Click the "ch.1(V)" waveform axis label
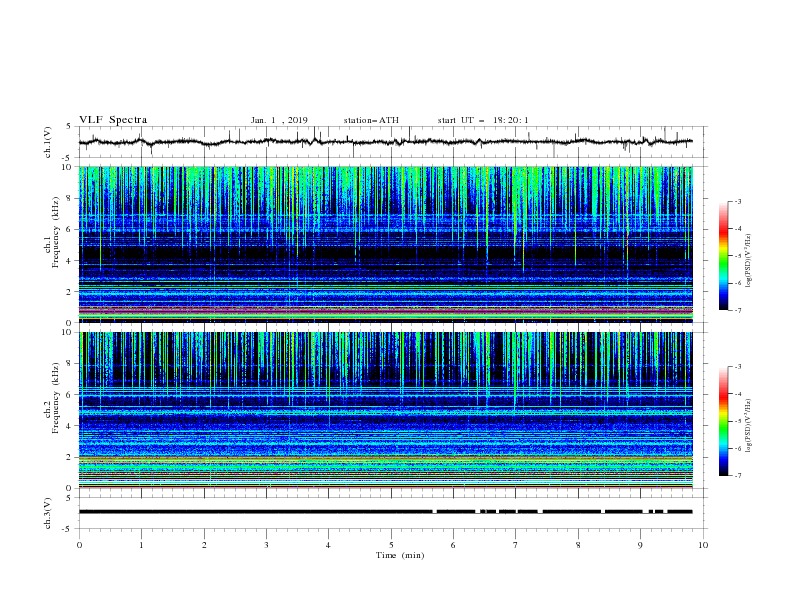Viewport: 792px width, 612px height. (48, 142)
